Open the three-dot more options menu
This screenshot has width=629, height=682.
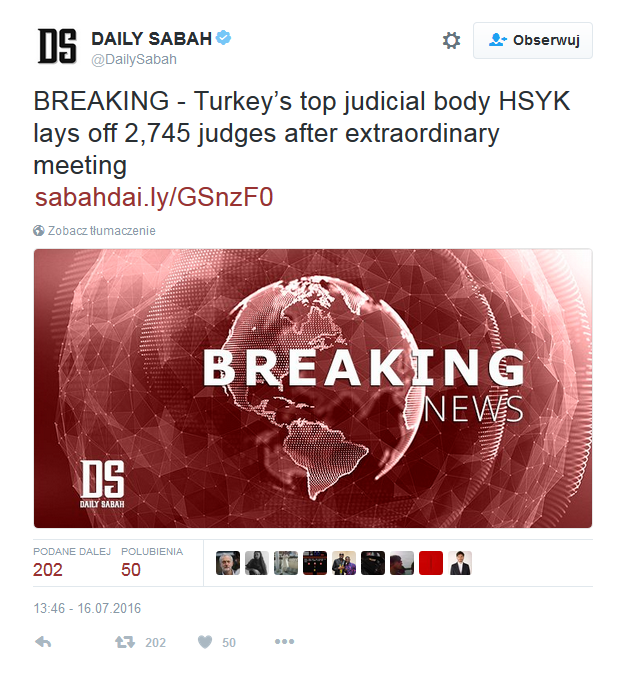click(284, 642)
